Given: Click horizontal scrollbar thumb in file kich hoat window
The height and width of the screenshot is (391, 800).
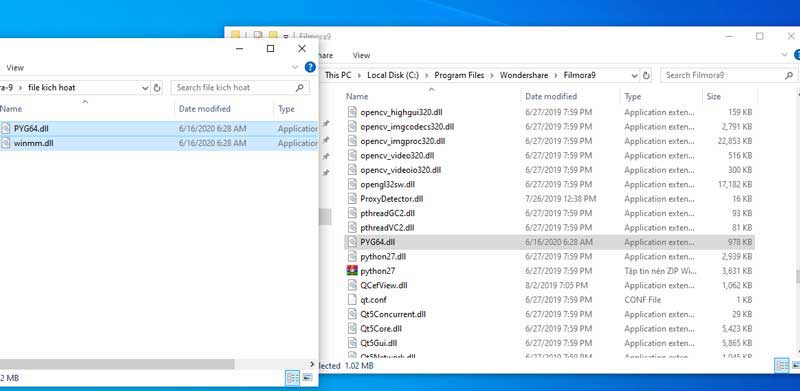Looking at the screenshot, I should (117, 364).
